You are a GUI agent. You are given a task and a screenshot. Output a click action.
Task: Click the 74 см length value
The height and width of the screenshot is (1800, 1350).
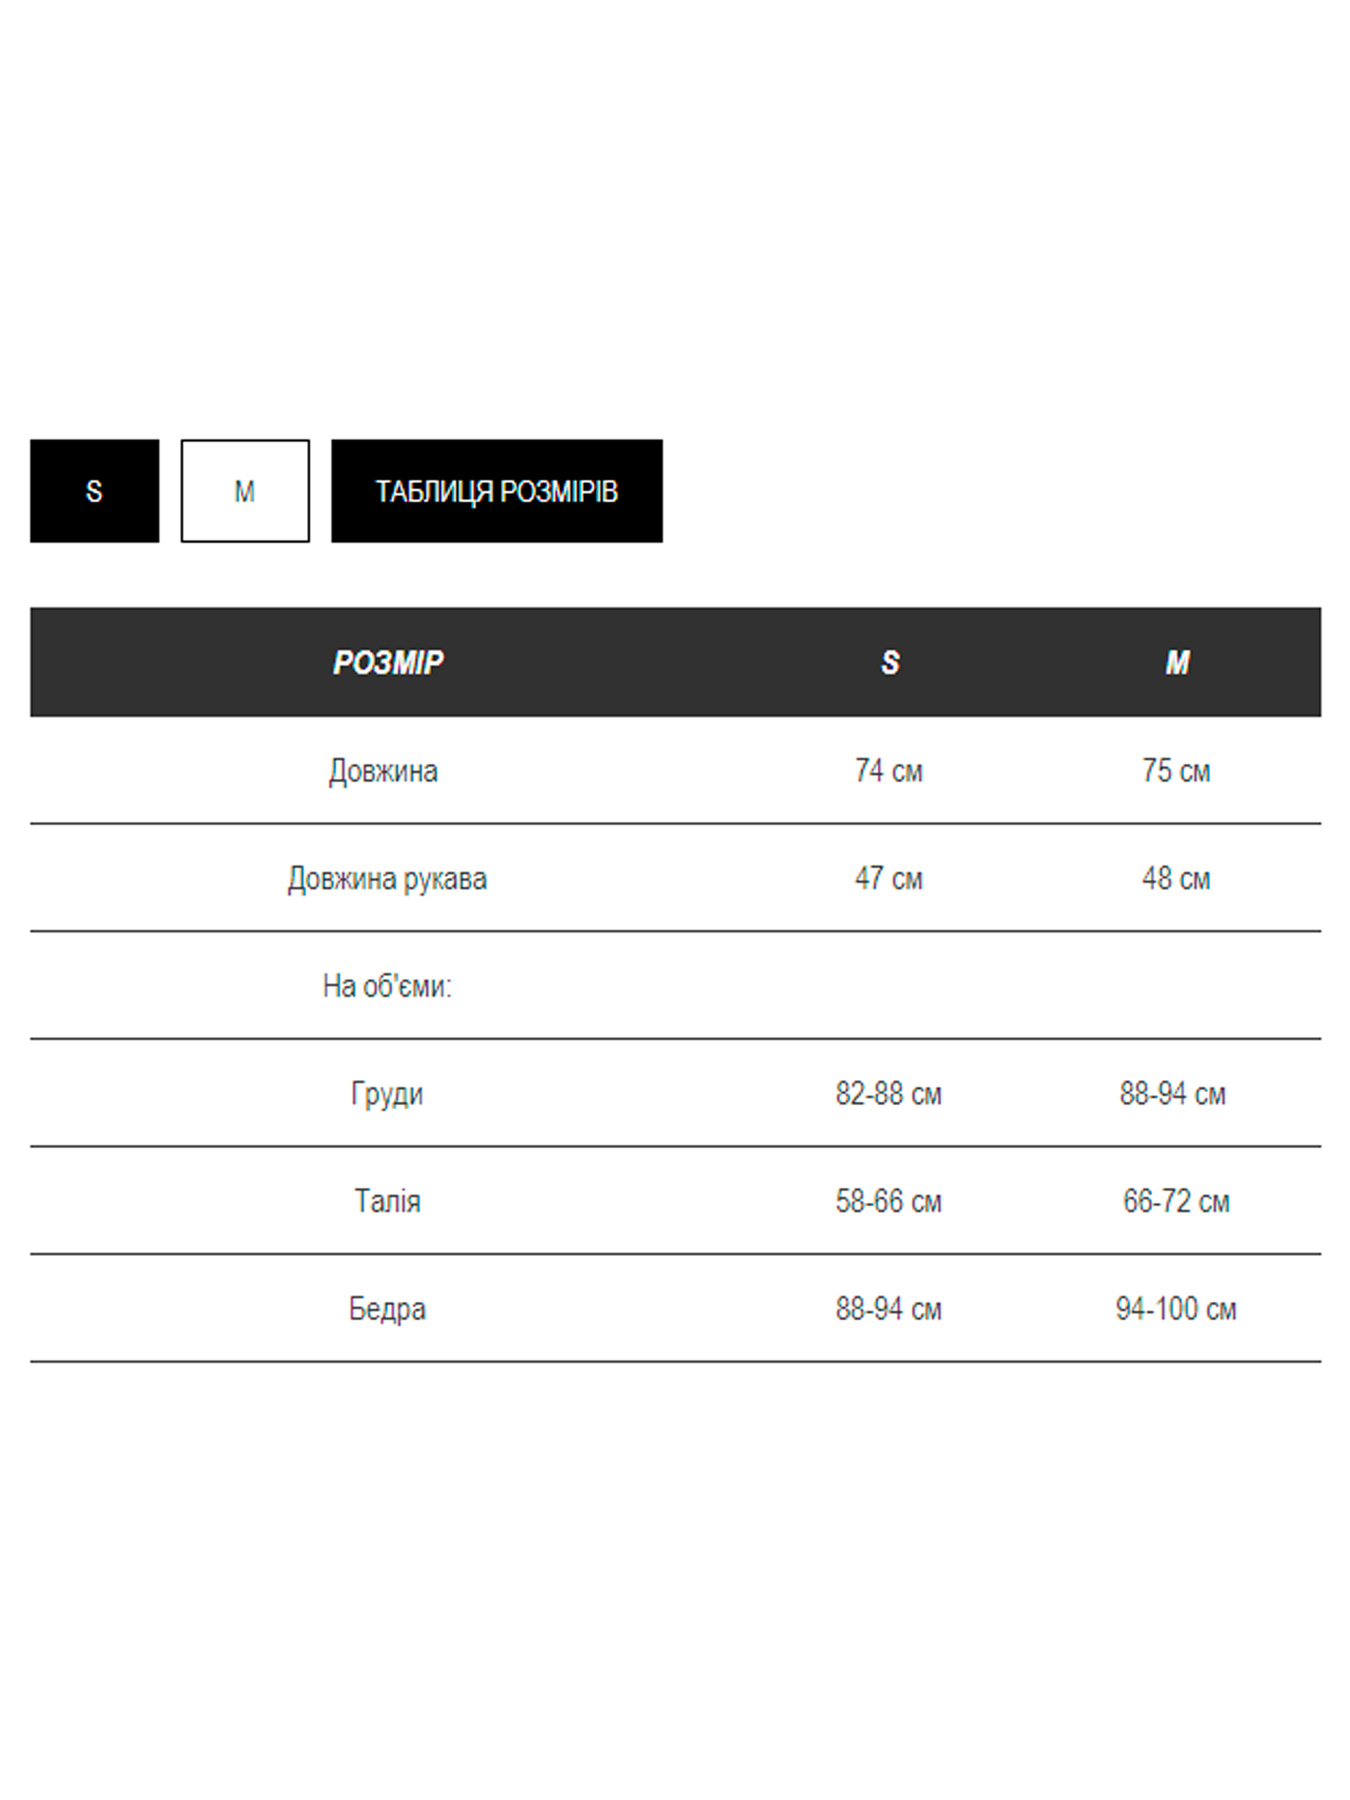click(889, 771)
